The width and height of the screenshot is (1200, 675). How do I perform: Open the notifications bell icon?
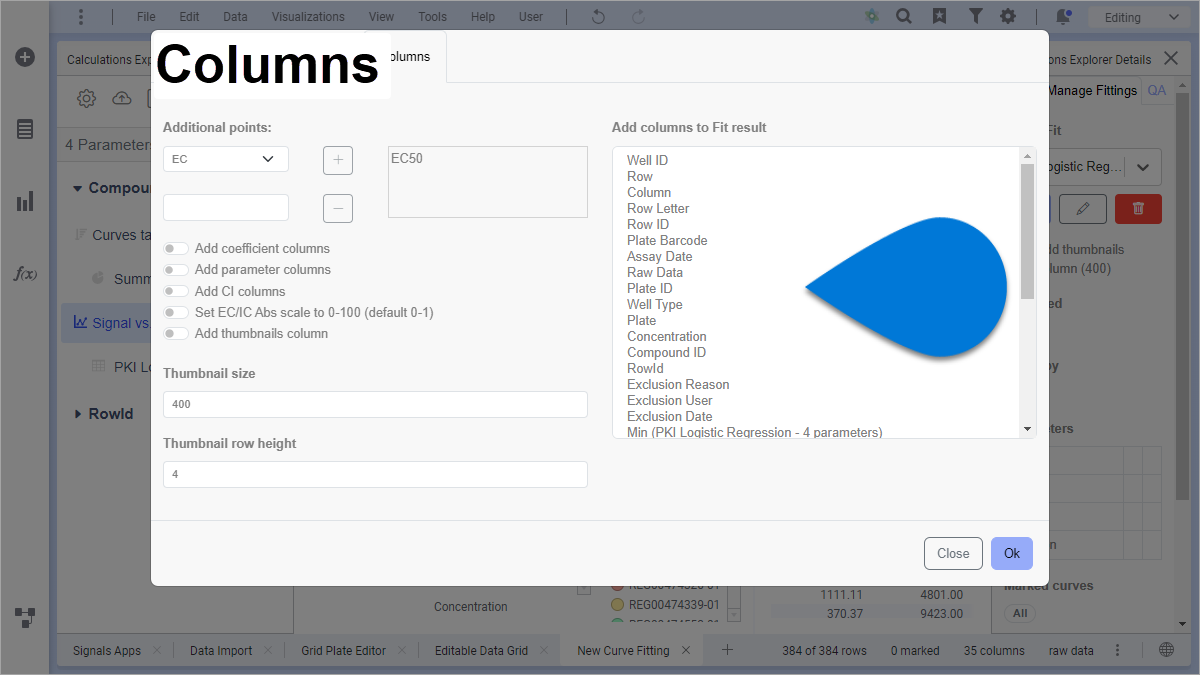tap(1063, 17)
